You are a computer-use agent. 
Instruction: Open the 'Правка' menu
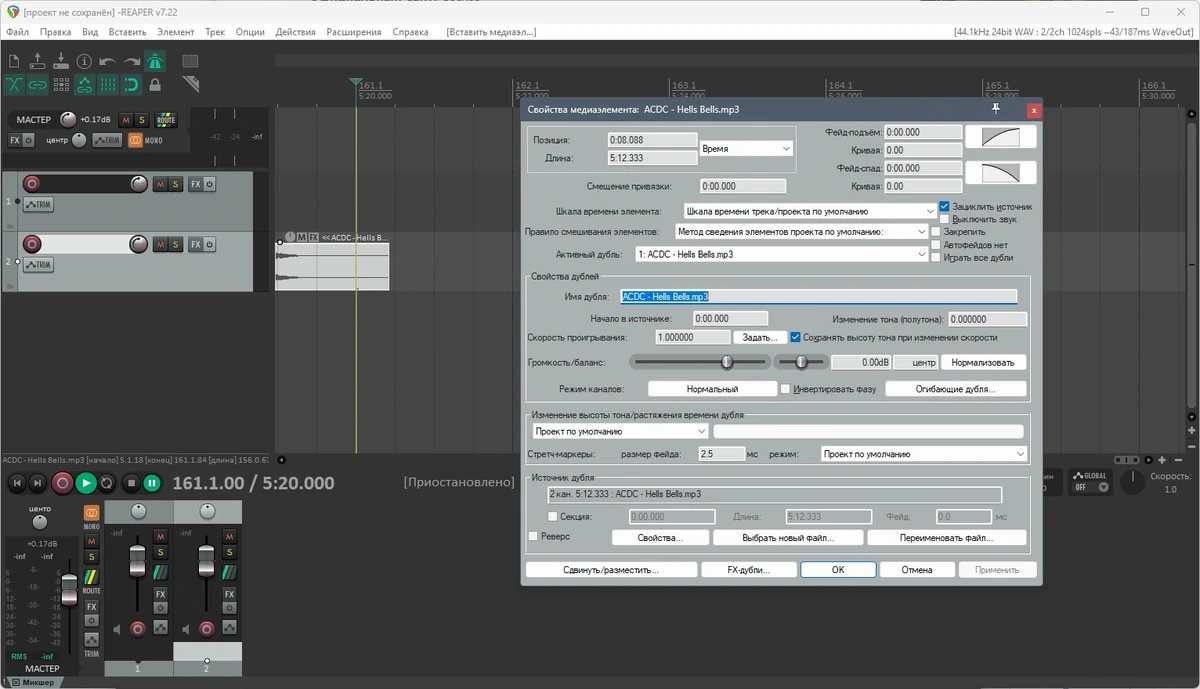click(x=55, y=32)
